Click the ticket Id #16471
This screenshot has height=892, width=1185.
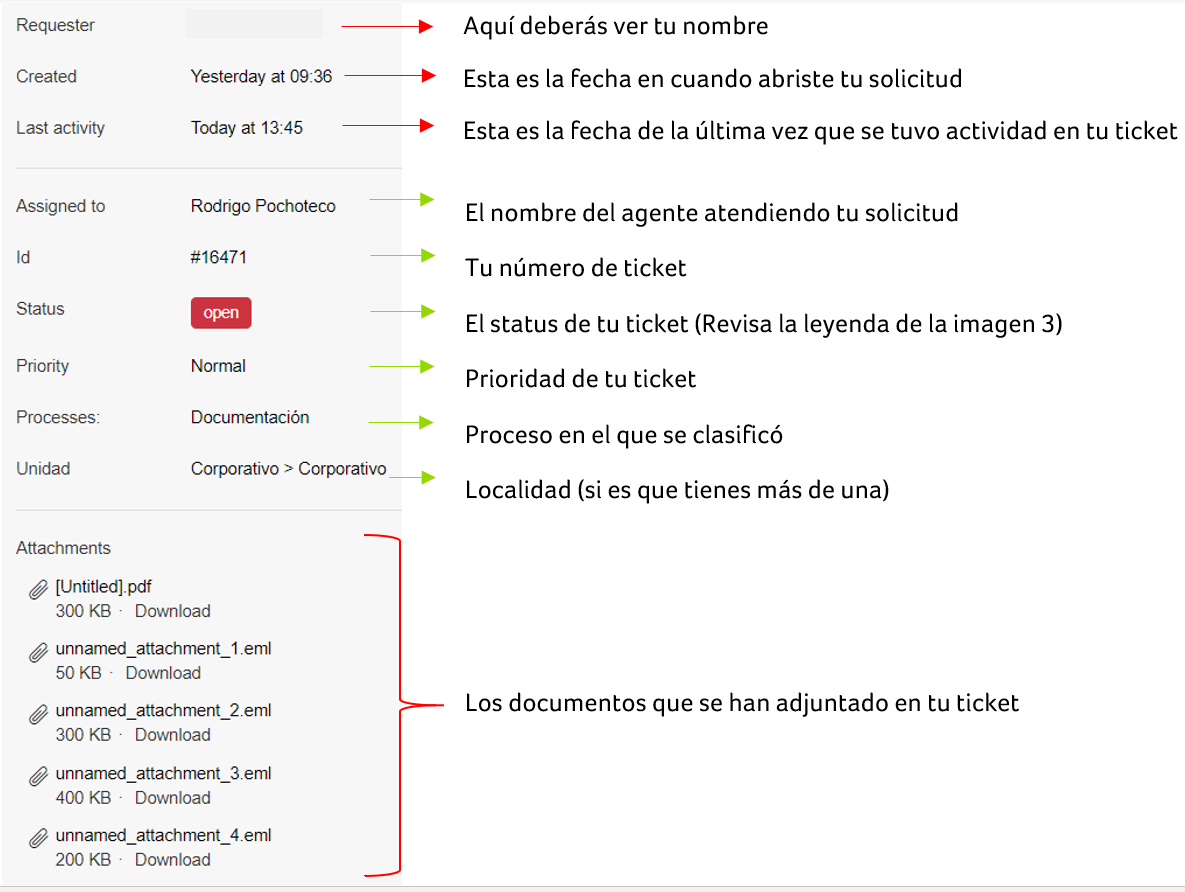point(219,257)
